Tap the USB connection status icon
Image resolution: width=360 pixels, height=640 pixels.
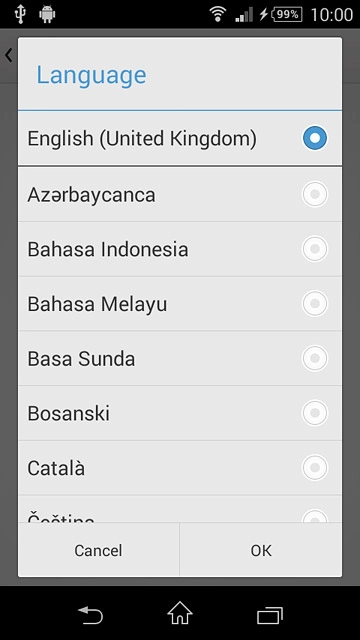(20, 15)
